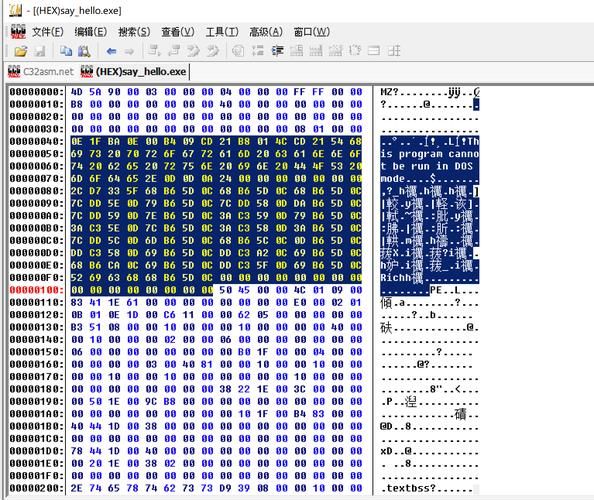
Task: Open the 搜索(S) menu
Action: point(134,32)
